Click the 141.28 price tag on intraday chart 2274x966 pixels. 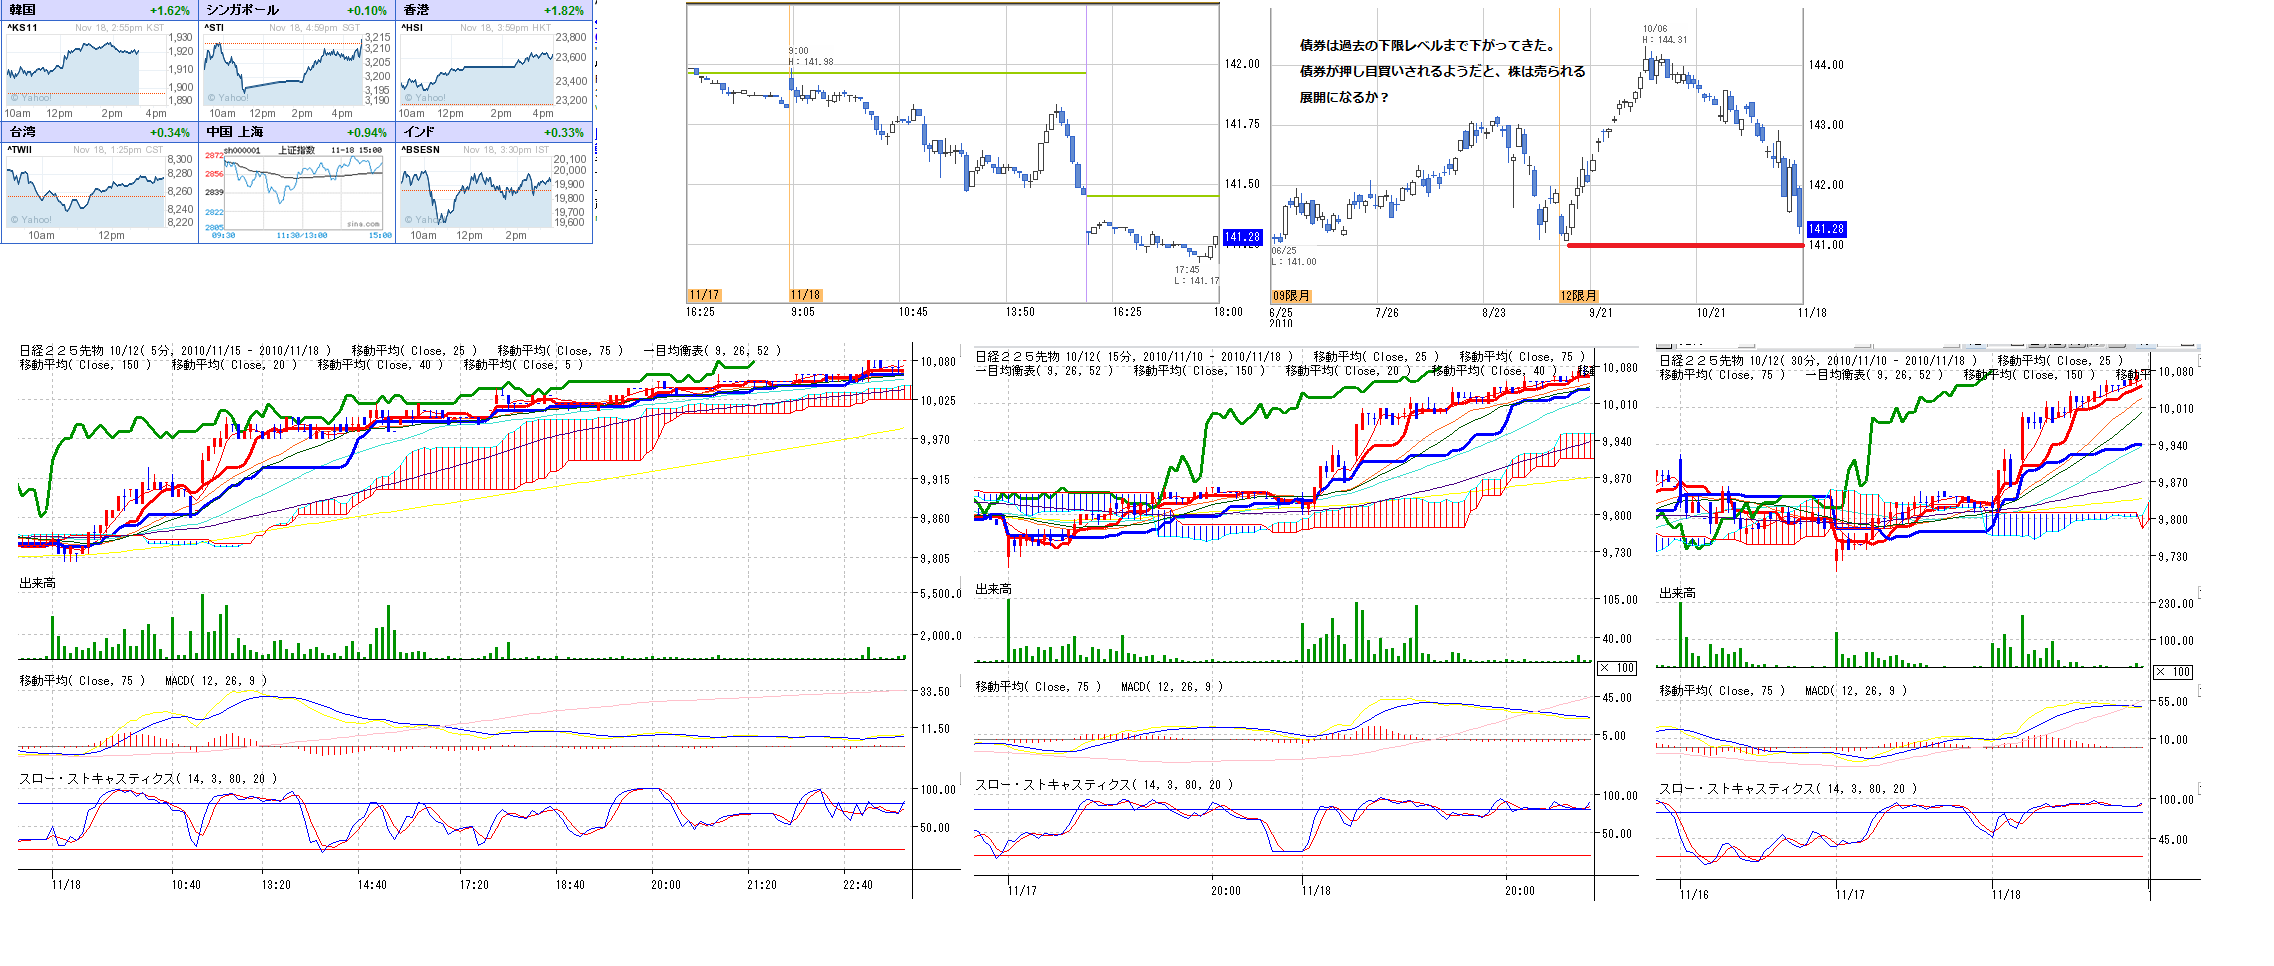(x=1242, y=237)
